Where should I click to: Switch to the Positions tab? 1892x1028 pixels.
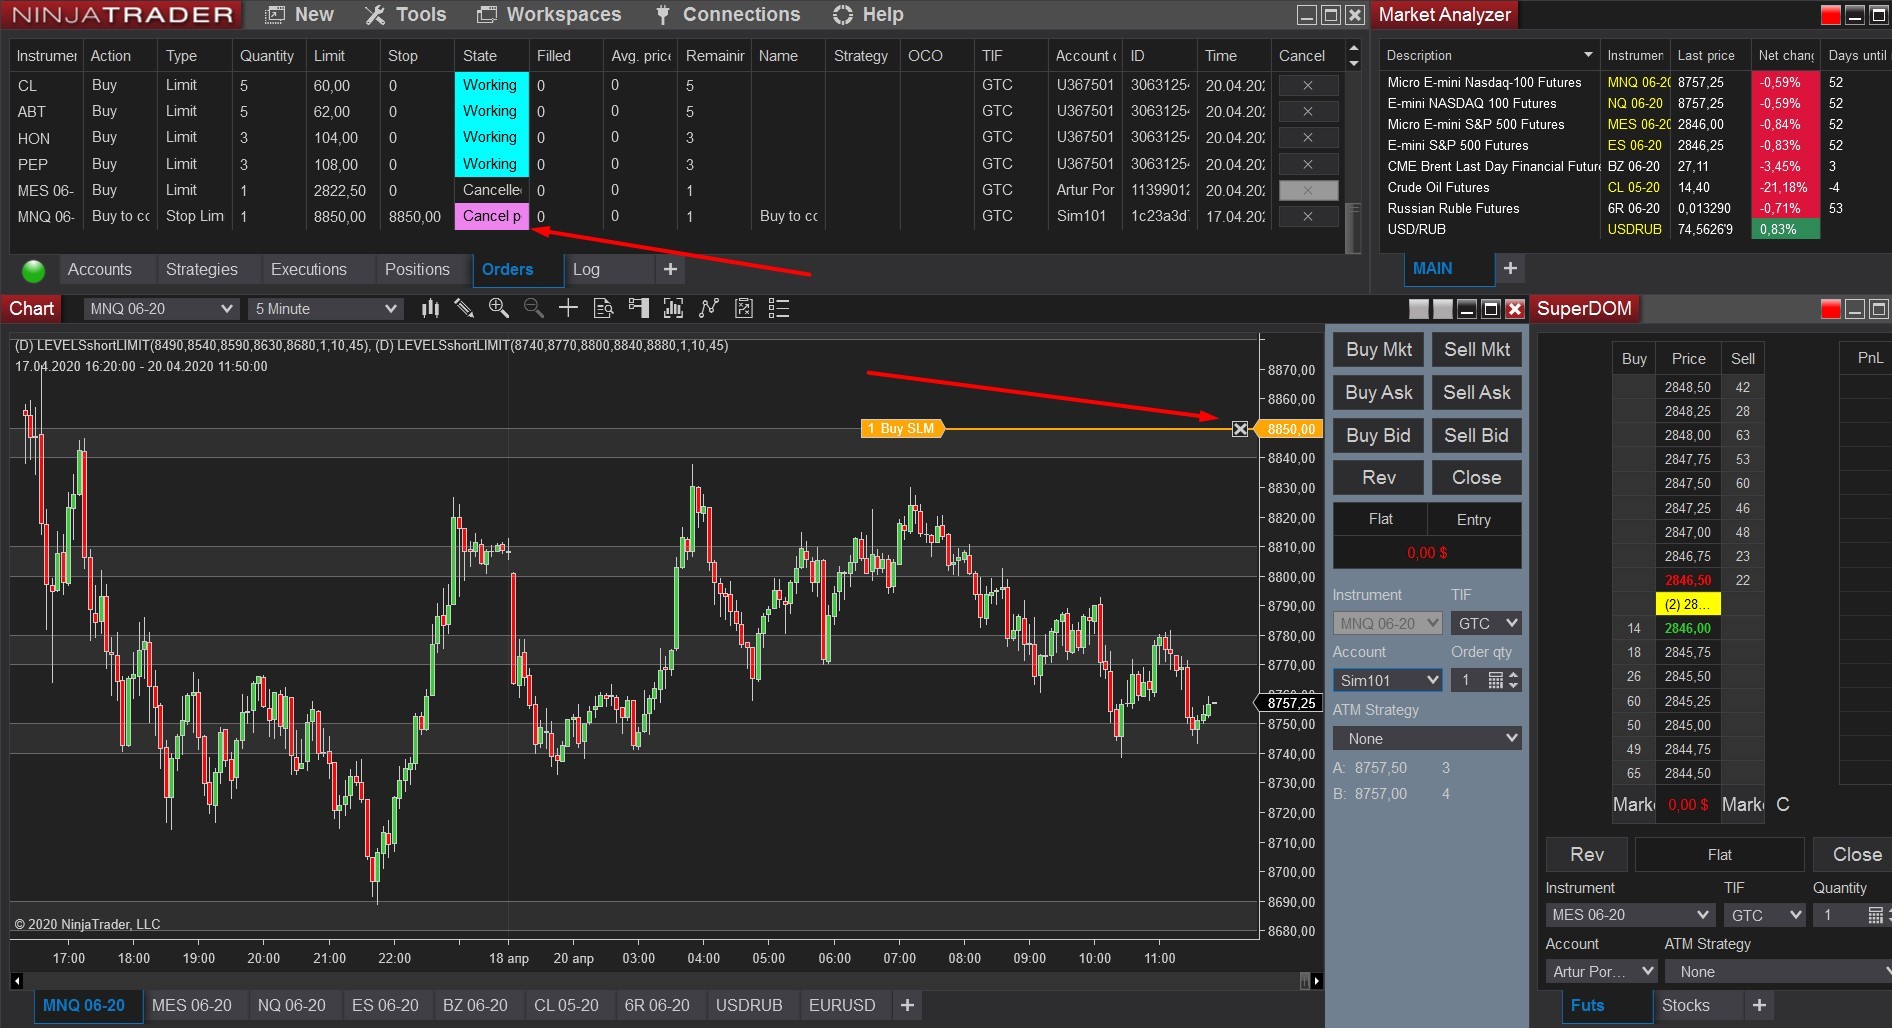point(417,269)
